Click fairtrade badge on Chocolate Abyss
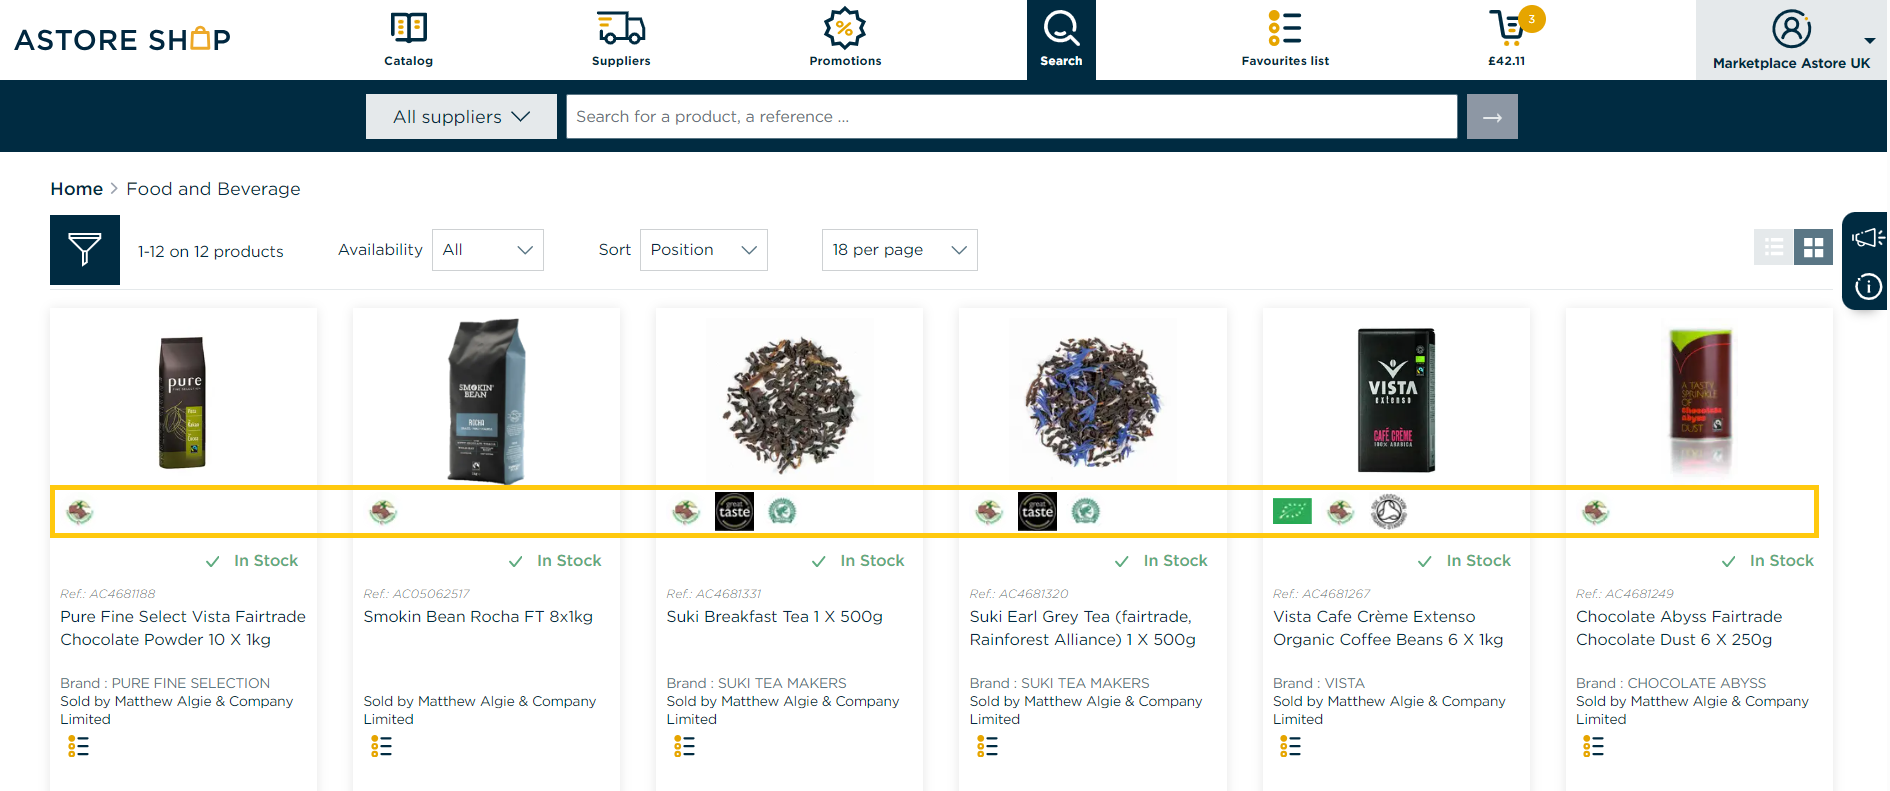This screenshot has width=1890, height=791. [1596, 512]
